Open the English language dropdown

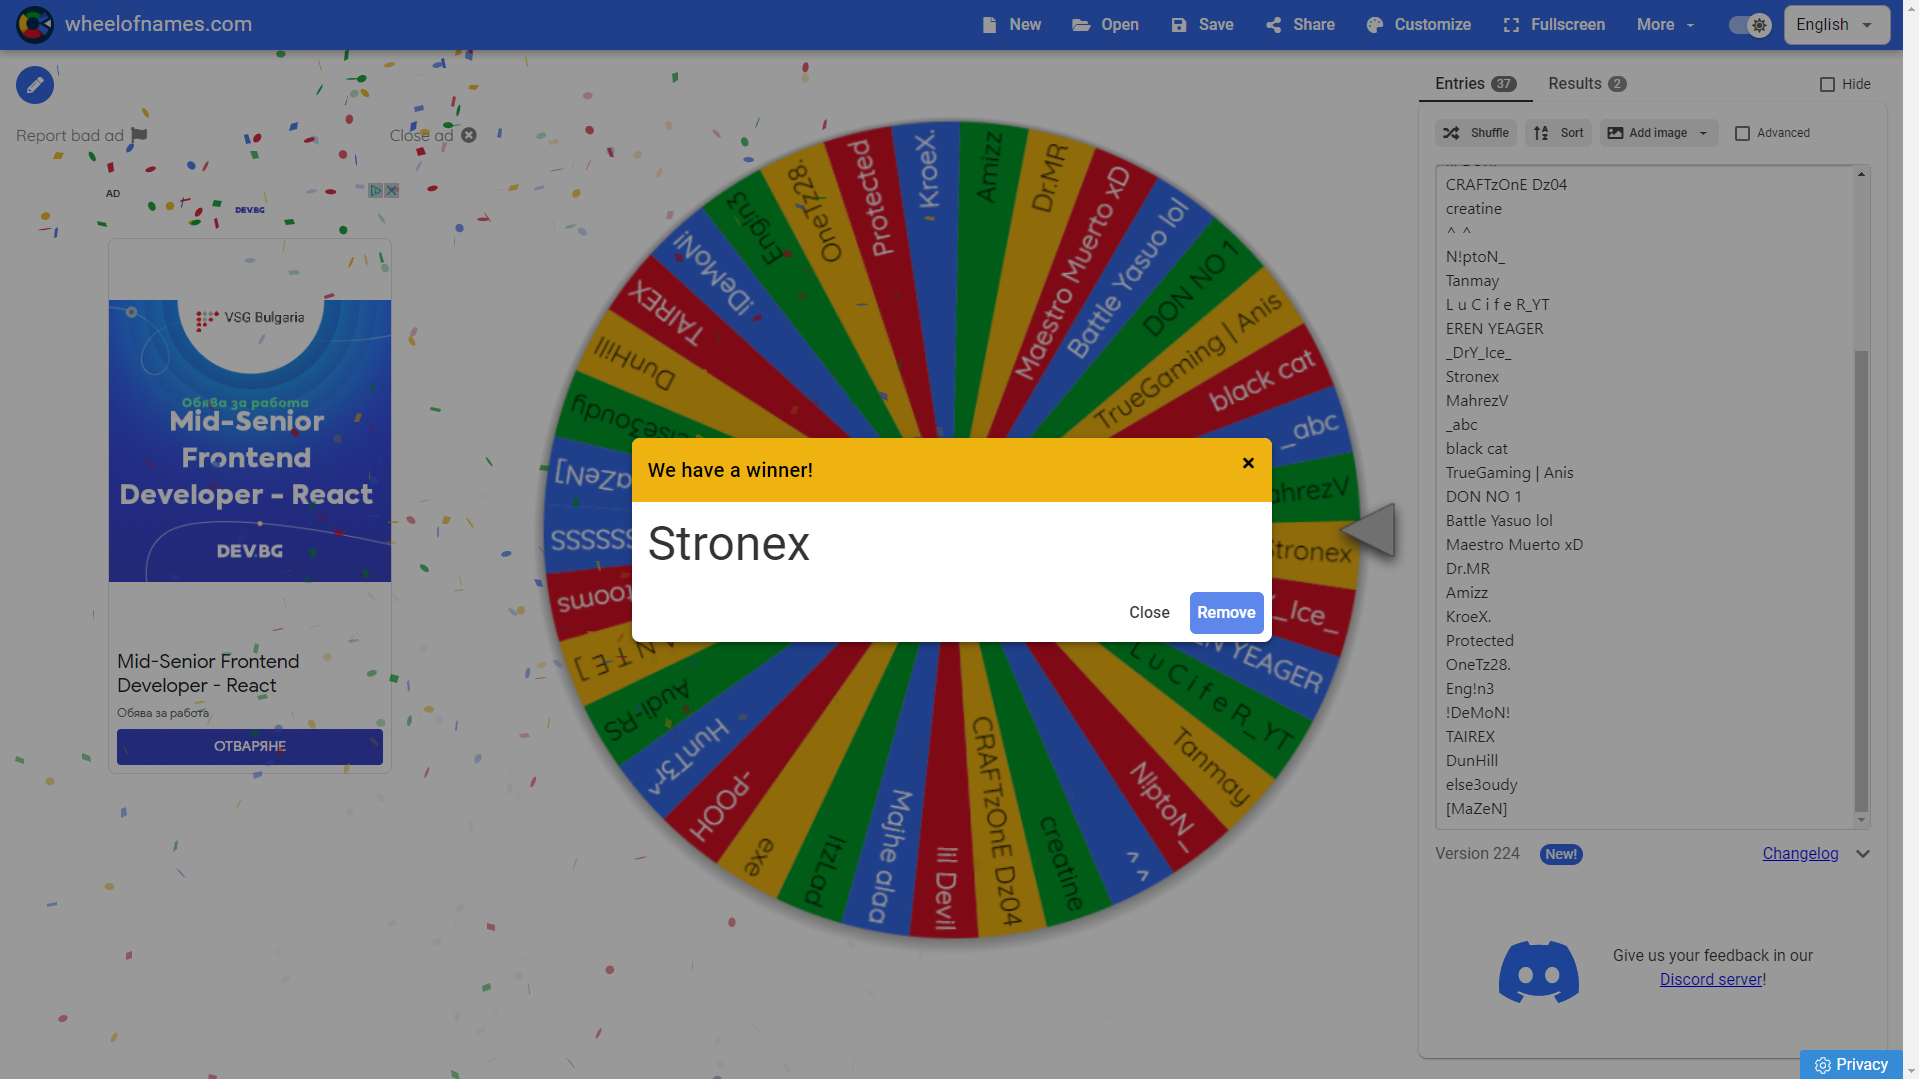pyautogui.click(x=1836, y=25)
